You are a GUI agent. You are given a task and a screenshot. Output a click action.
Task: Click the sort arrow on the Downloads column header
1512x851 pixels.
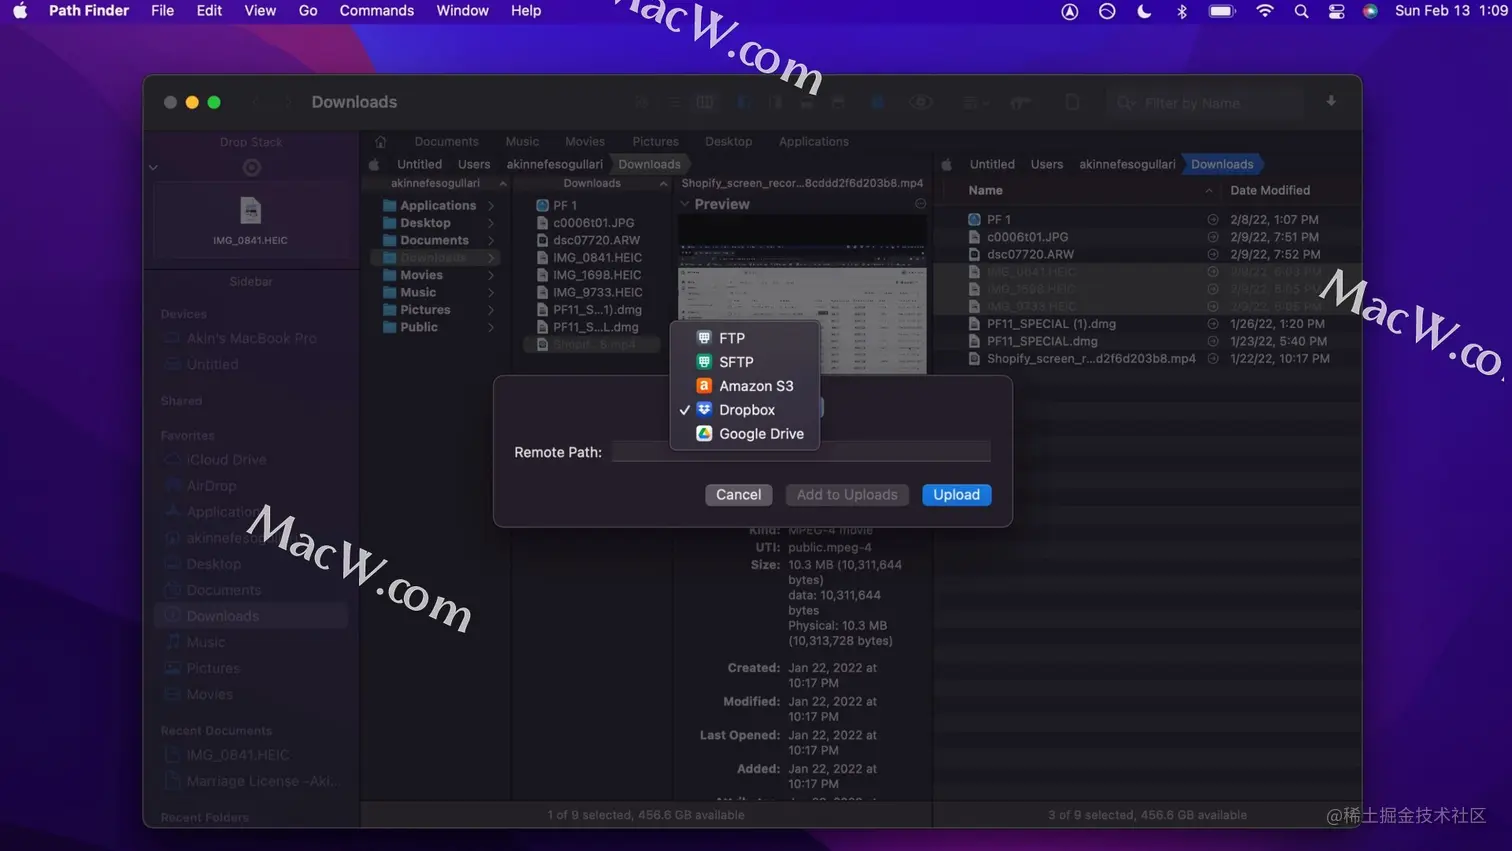coord(663,184)
